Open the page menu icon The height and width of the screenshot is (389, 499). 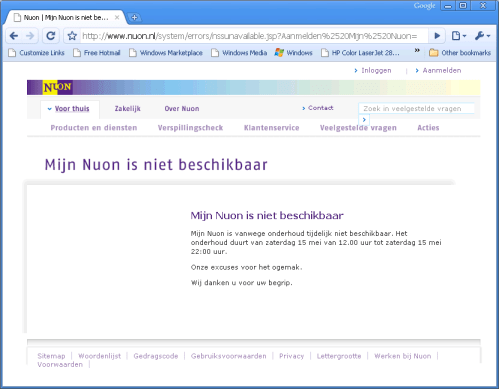coord(458,36)
